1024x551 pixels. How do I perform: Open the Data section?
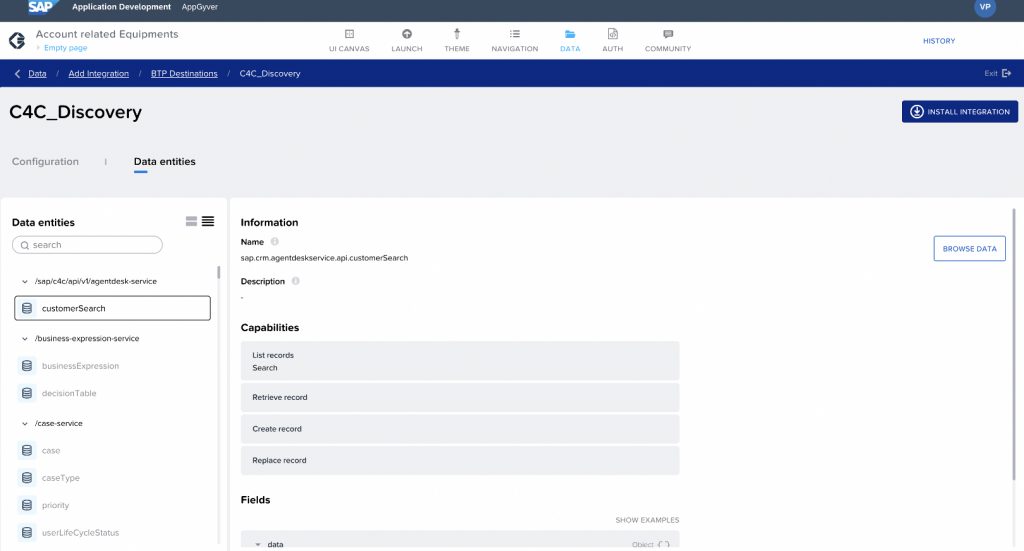tap(570, 40)
